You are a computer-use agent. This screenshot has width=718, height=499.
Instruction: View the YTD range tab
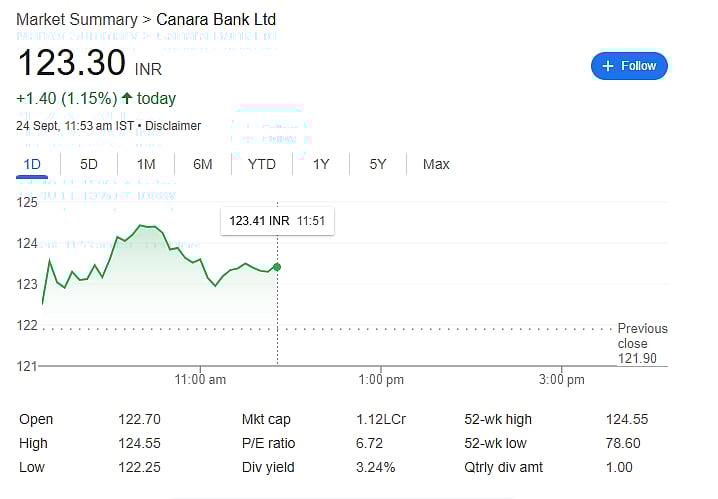tap(262, 164)
